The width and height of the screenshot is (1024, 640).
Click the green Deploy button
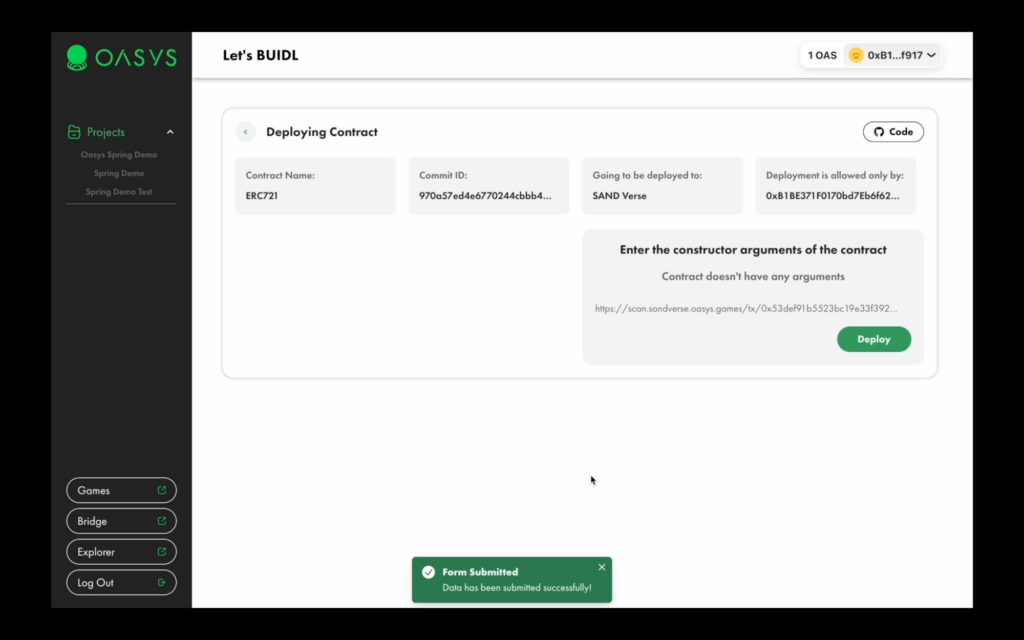pos(874,339)
